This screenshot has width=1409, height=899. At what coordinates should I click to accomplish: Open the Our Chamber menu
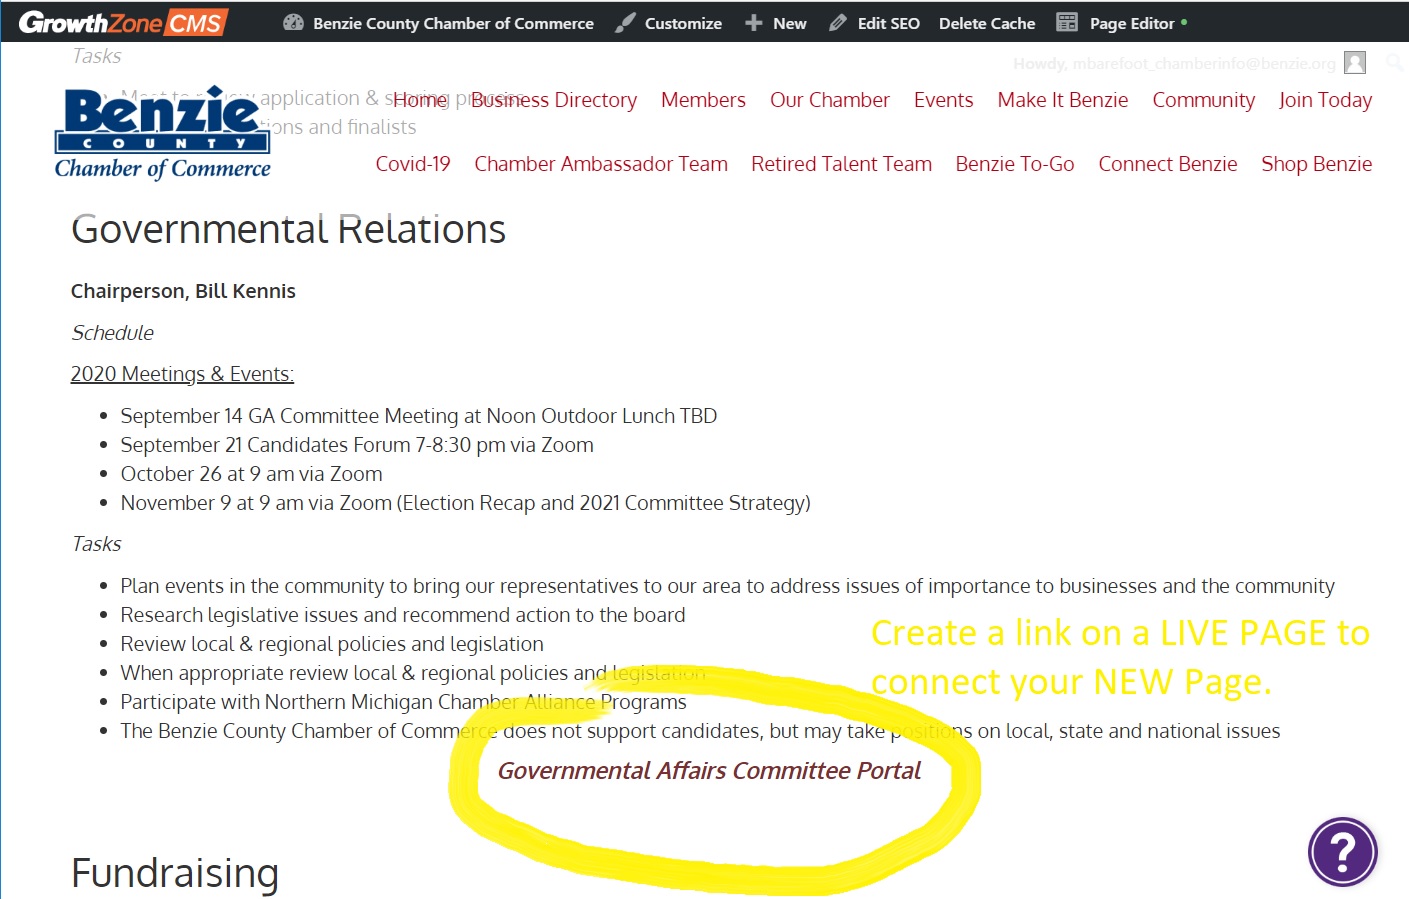pos(830,100)
